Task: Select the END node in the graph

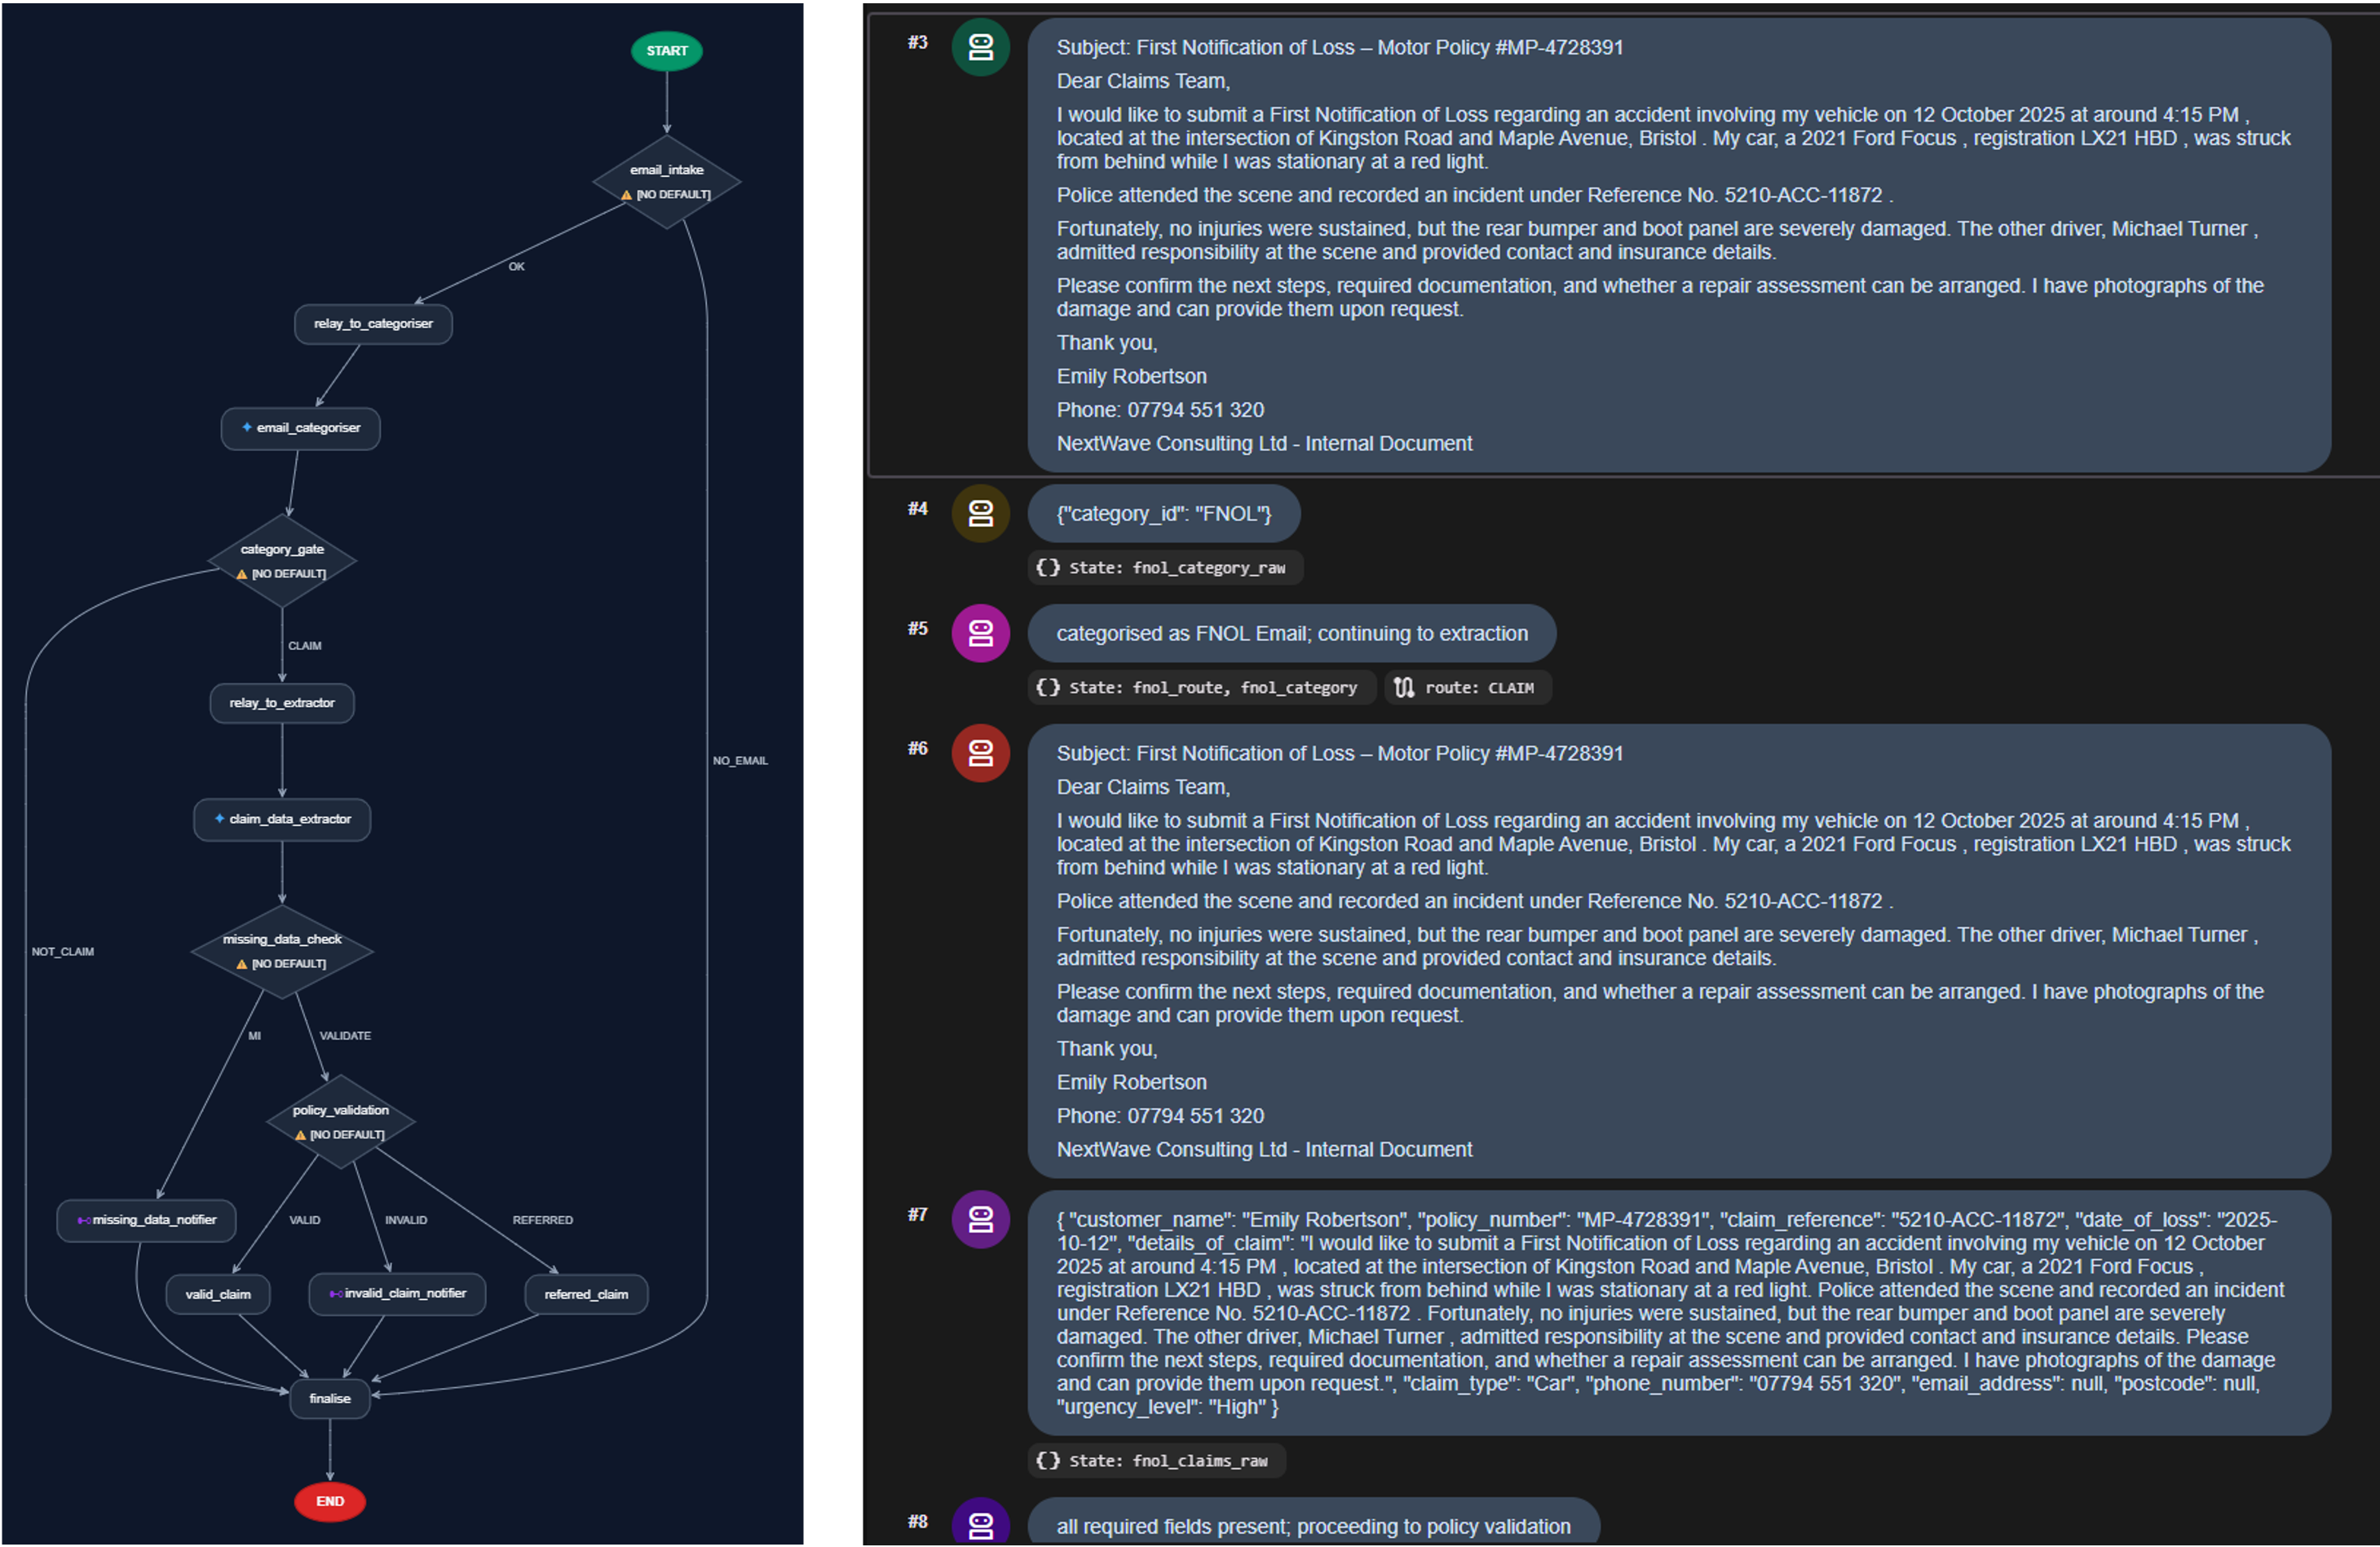Action: pos(330,1501)
